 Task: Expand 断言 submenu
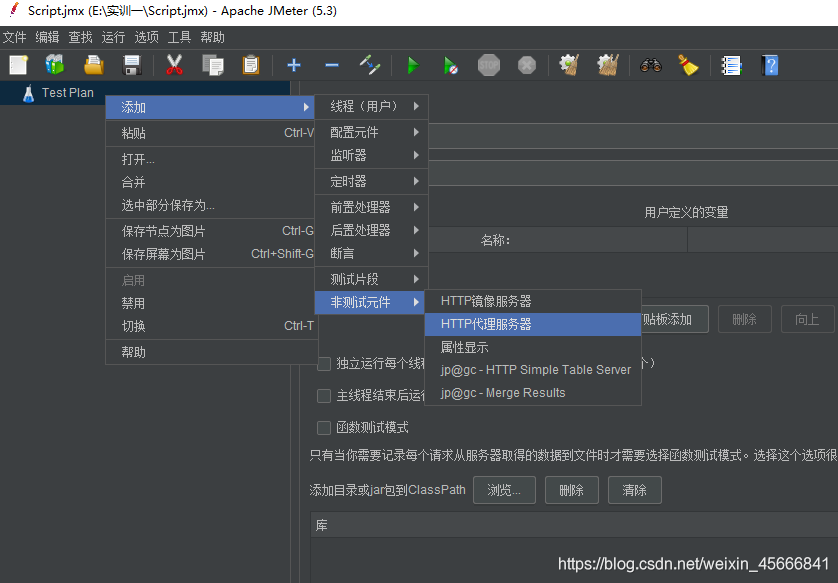[372, 253]
